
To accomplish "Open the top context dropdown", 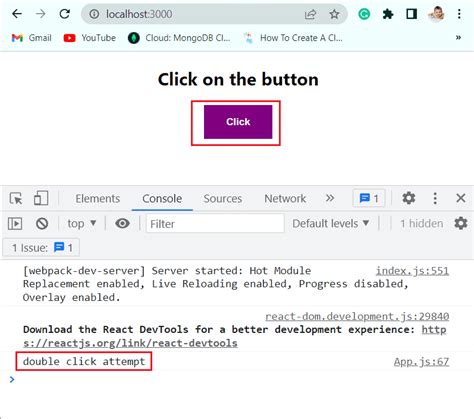I will [82, 223].
